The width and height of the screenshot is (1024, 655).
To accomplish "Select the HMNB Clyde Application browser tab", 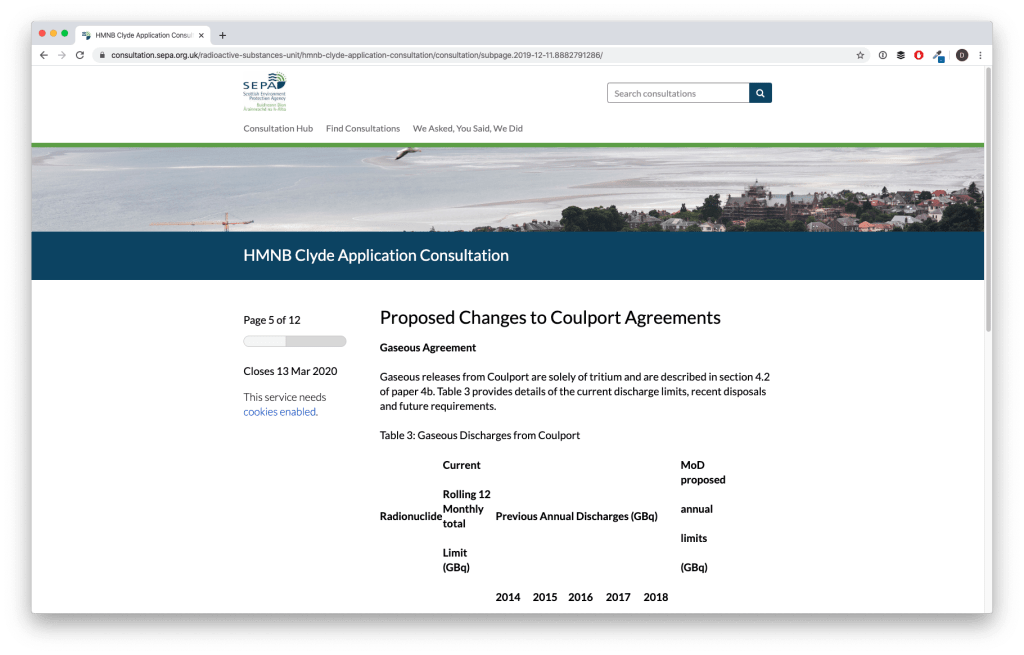I will [143, 35].
